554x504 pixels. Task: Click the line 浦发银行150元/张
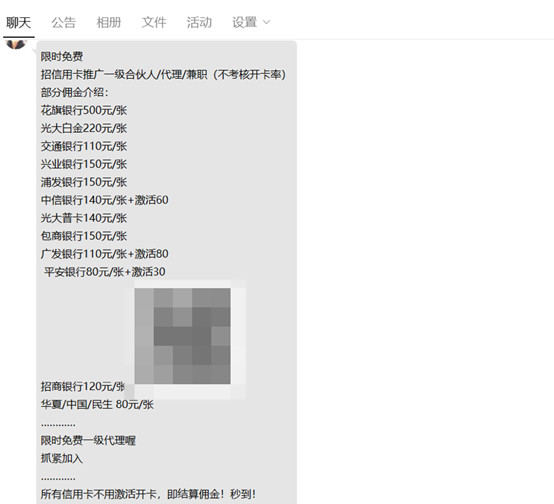pos(84,182)
